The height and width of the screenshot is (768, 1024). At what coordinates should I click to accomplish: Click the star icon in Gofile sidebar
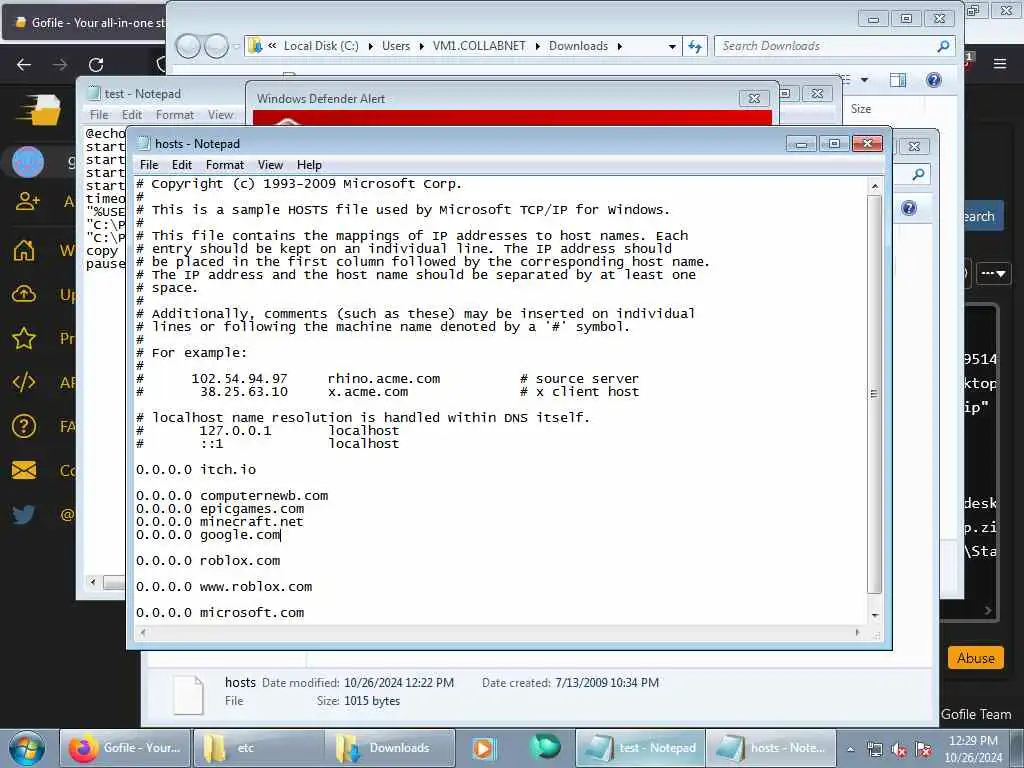coord(24,338)
